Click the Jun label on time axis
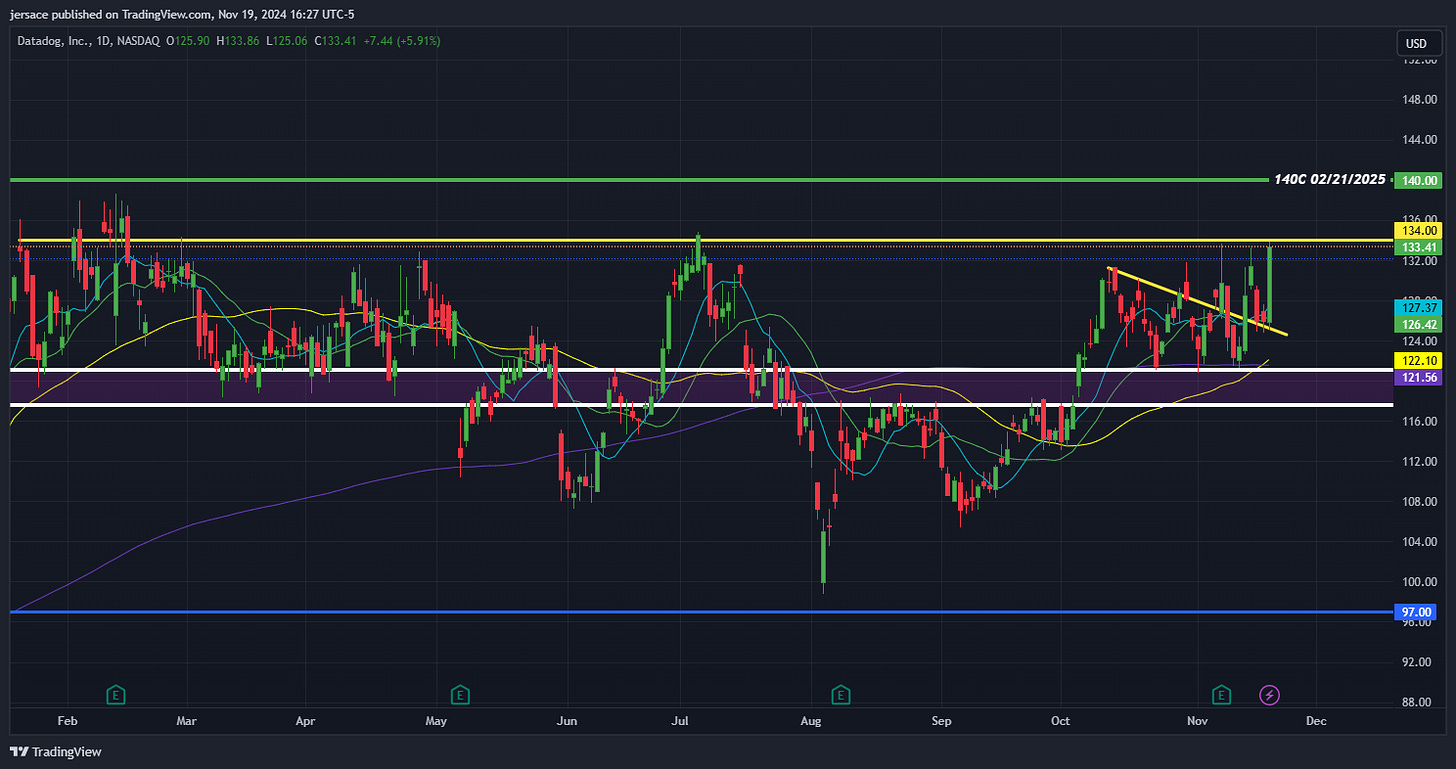 coord(566,720)
